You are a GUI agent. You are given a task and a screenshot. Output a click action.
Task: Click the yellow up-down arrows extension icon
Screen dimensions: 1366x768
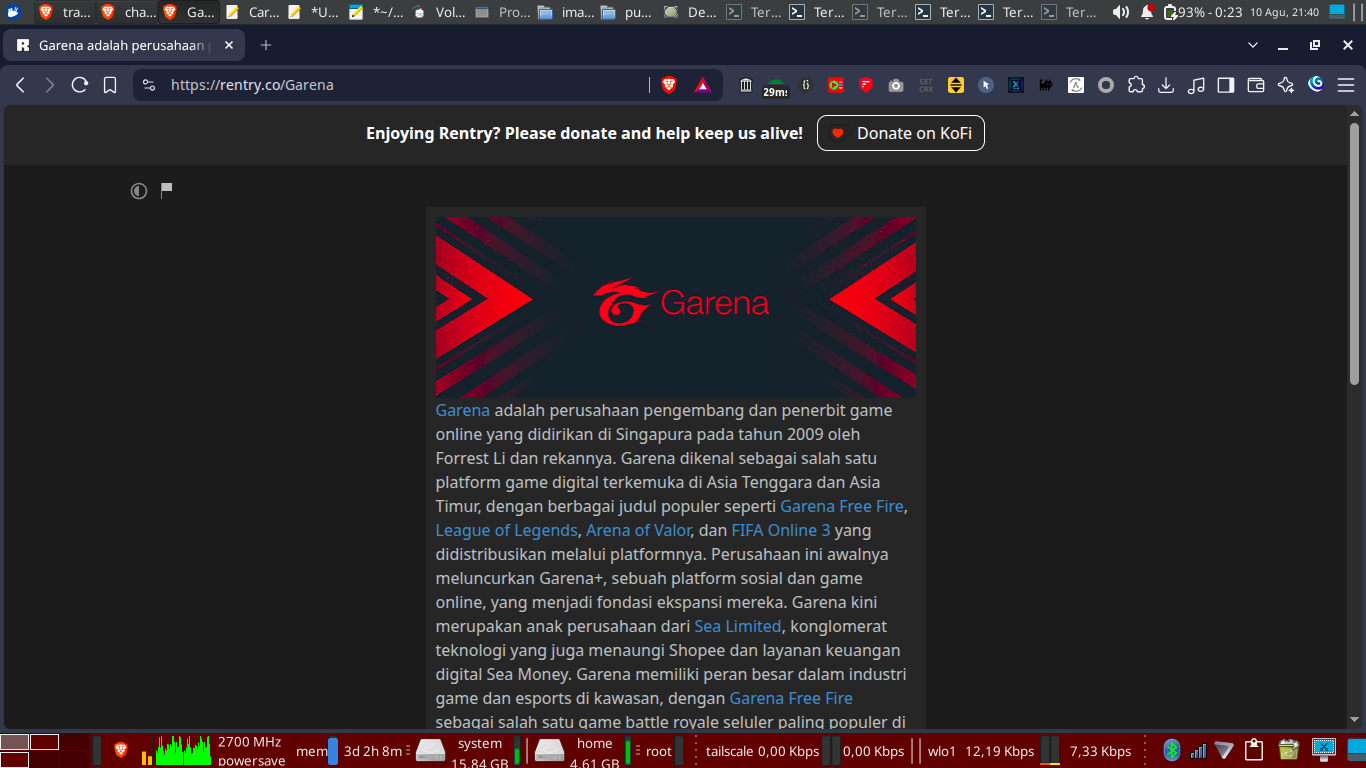tap(956, 85)
